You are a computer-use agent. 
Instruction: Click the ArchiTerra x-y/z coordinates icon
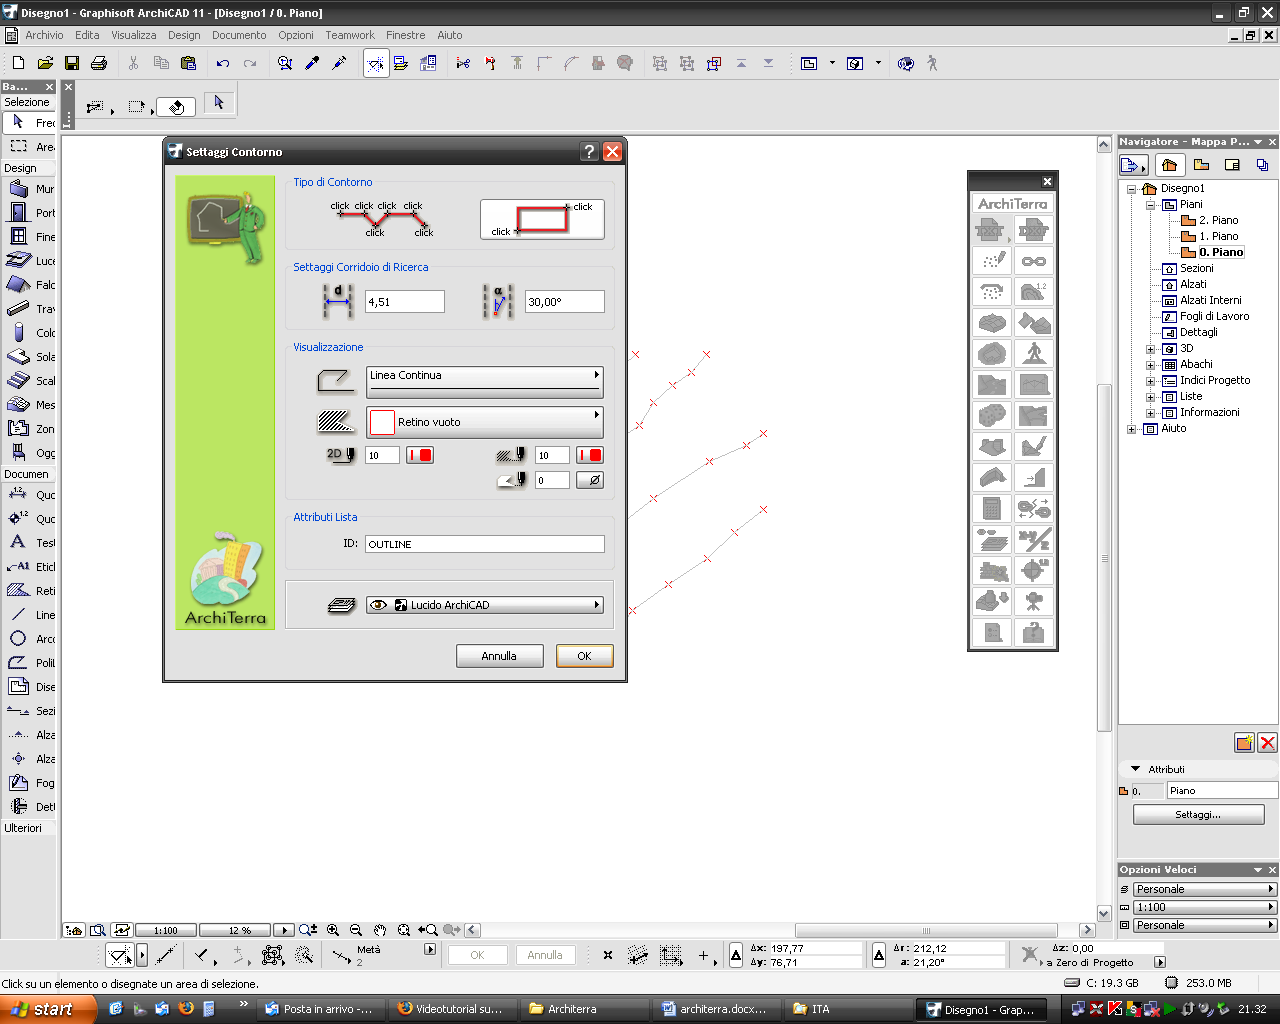(1034, 540)
